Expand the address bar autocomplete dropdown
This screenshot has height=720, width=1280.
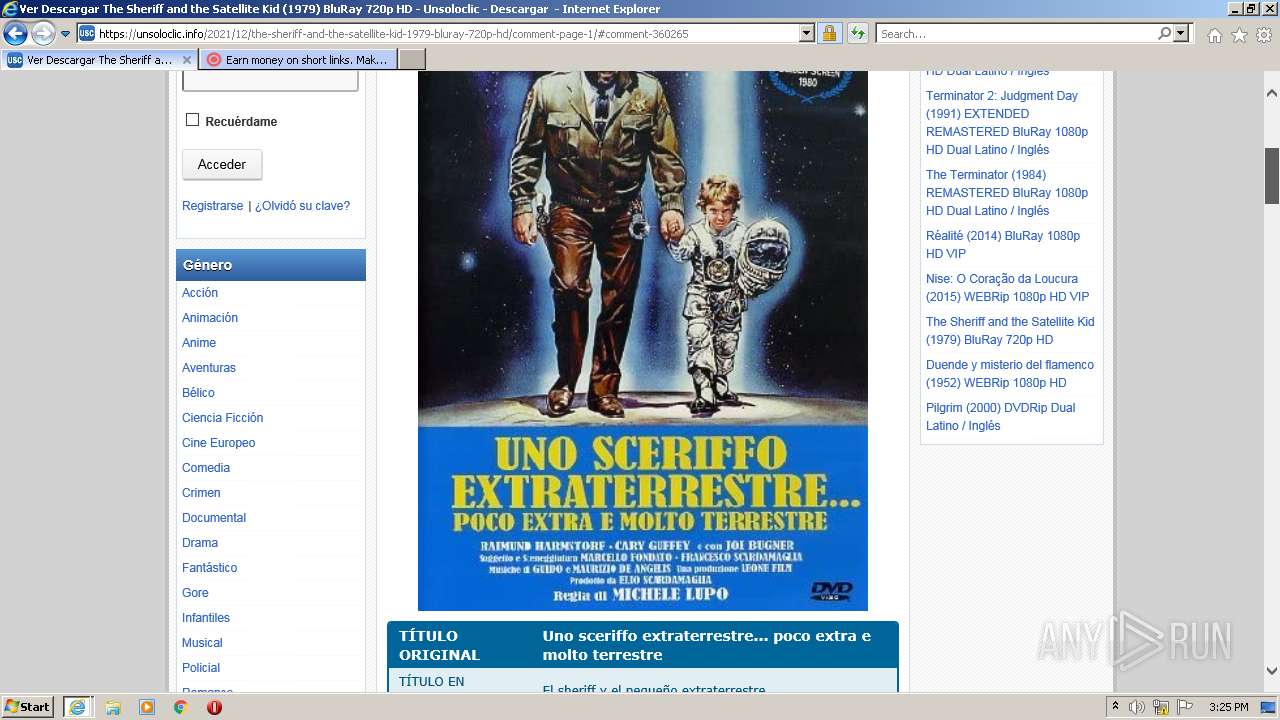(807, 34)
